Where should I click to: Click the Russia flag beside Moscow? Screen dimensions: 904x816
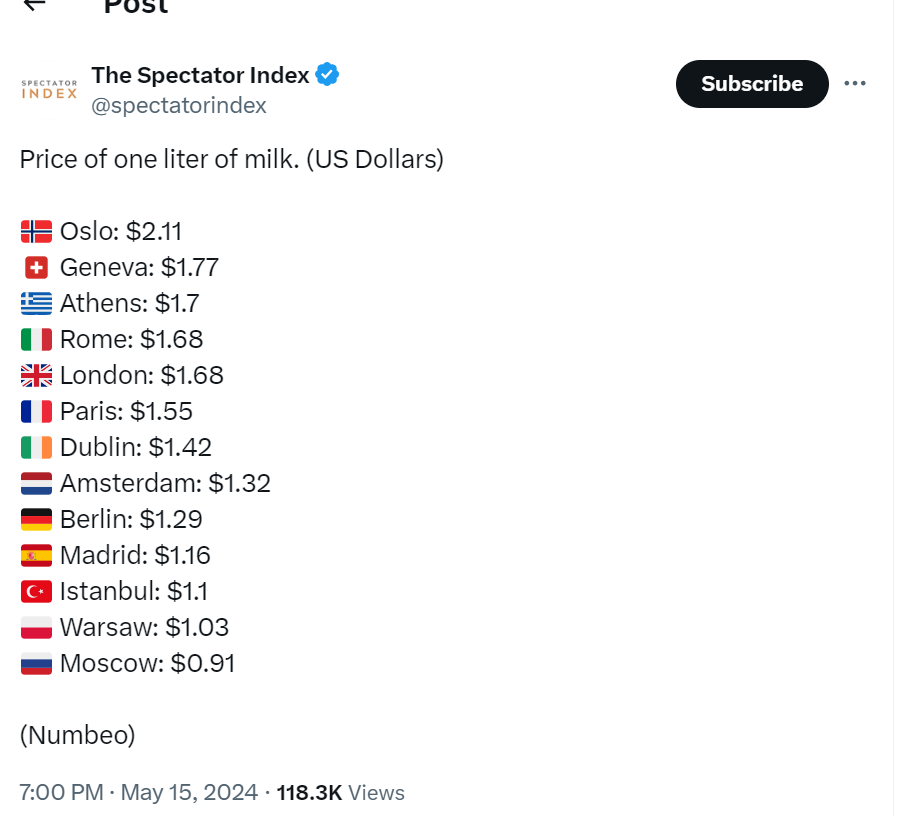click(x=36, y=664)
